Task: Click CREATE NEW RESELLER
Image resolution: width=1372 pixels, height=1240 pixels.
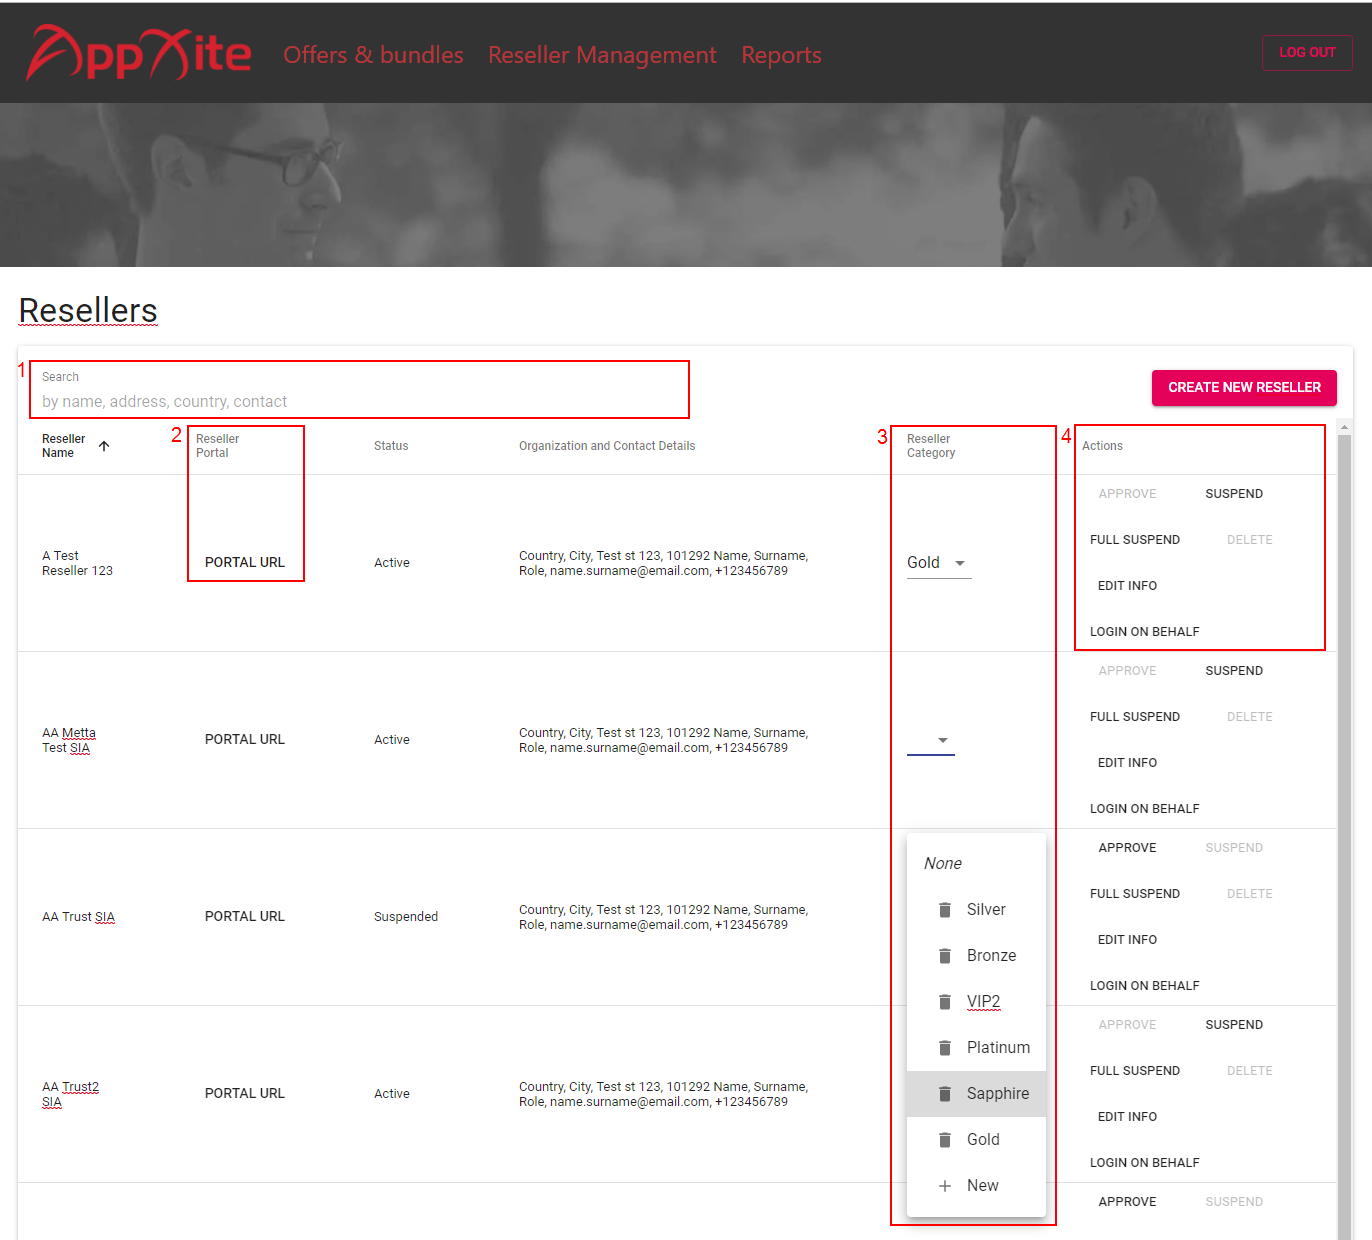Action: [1244, 387]
